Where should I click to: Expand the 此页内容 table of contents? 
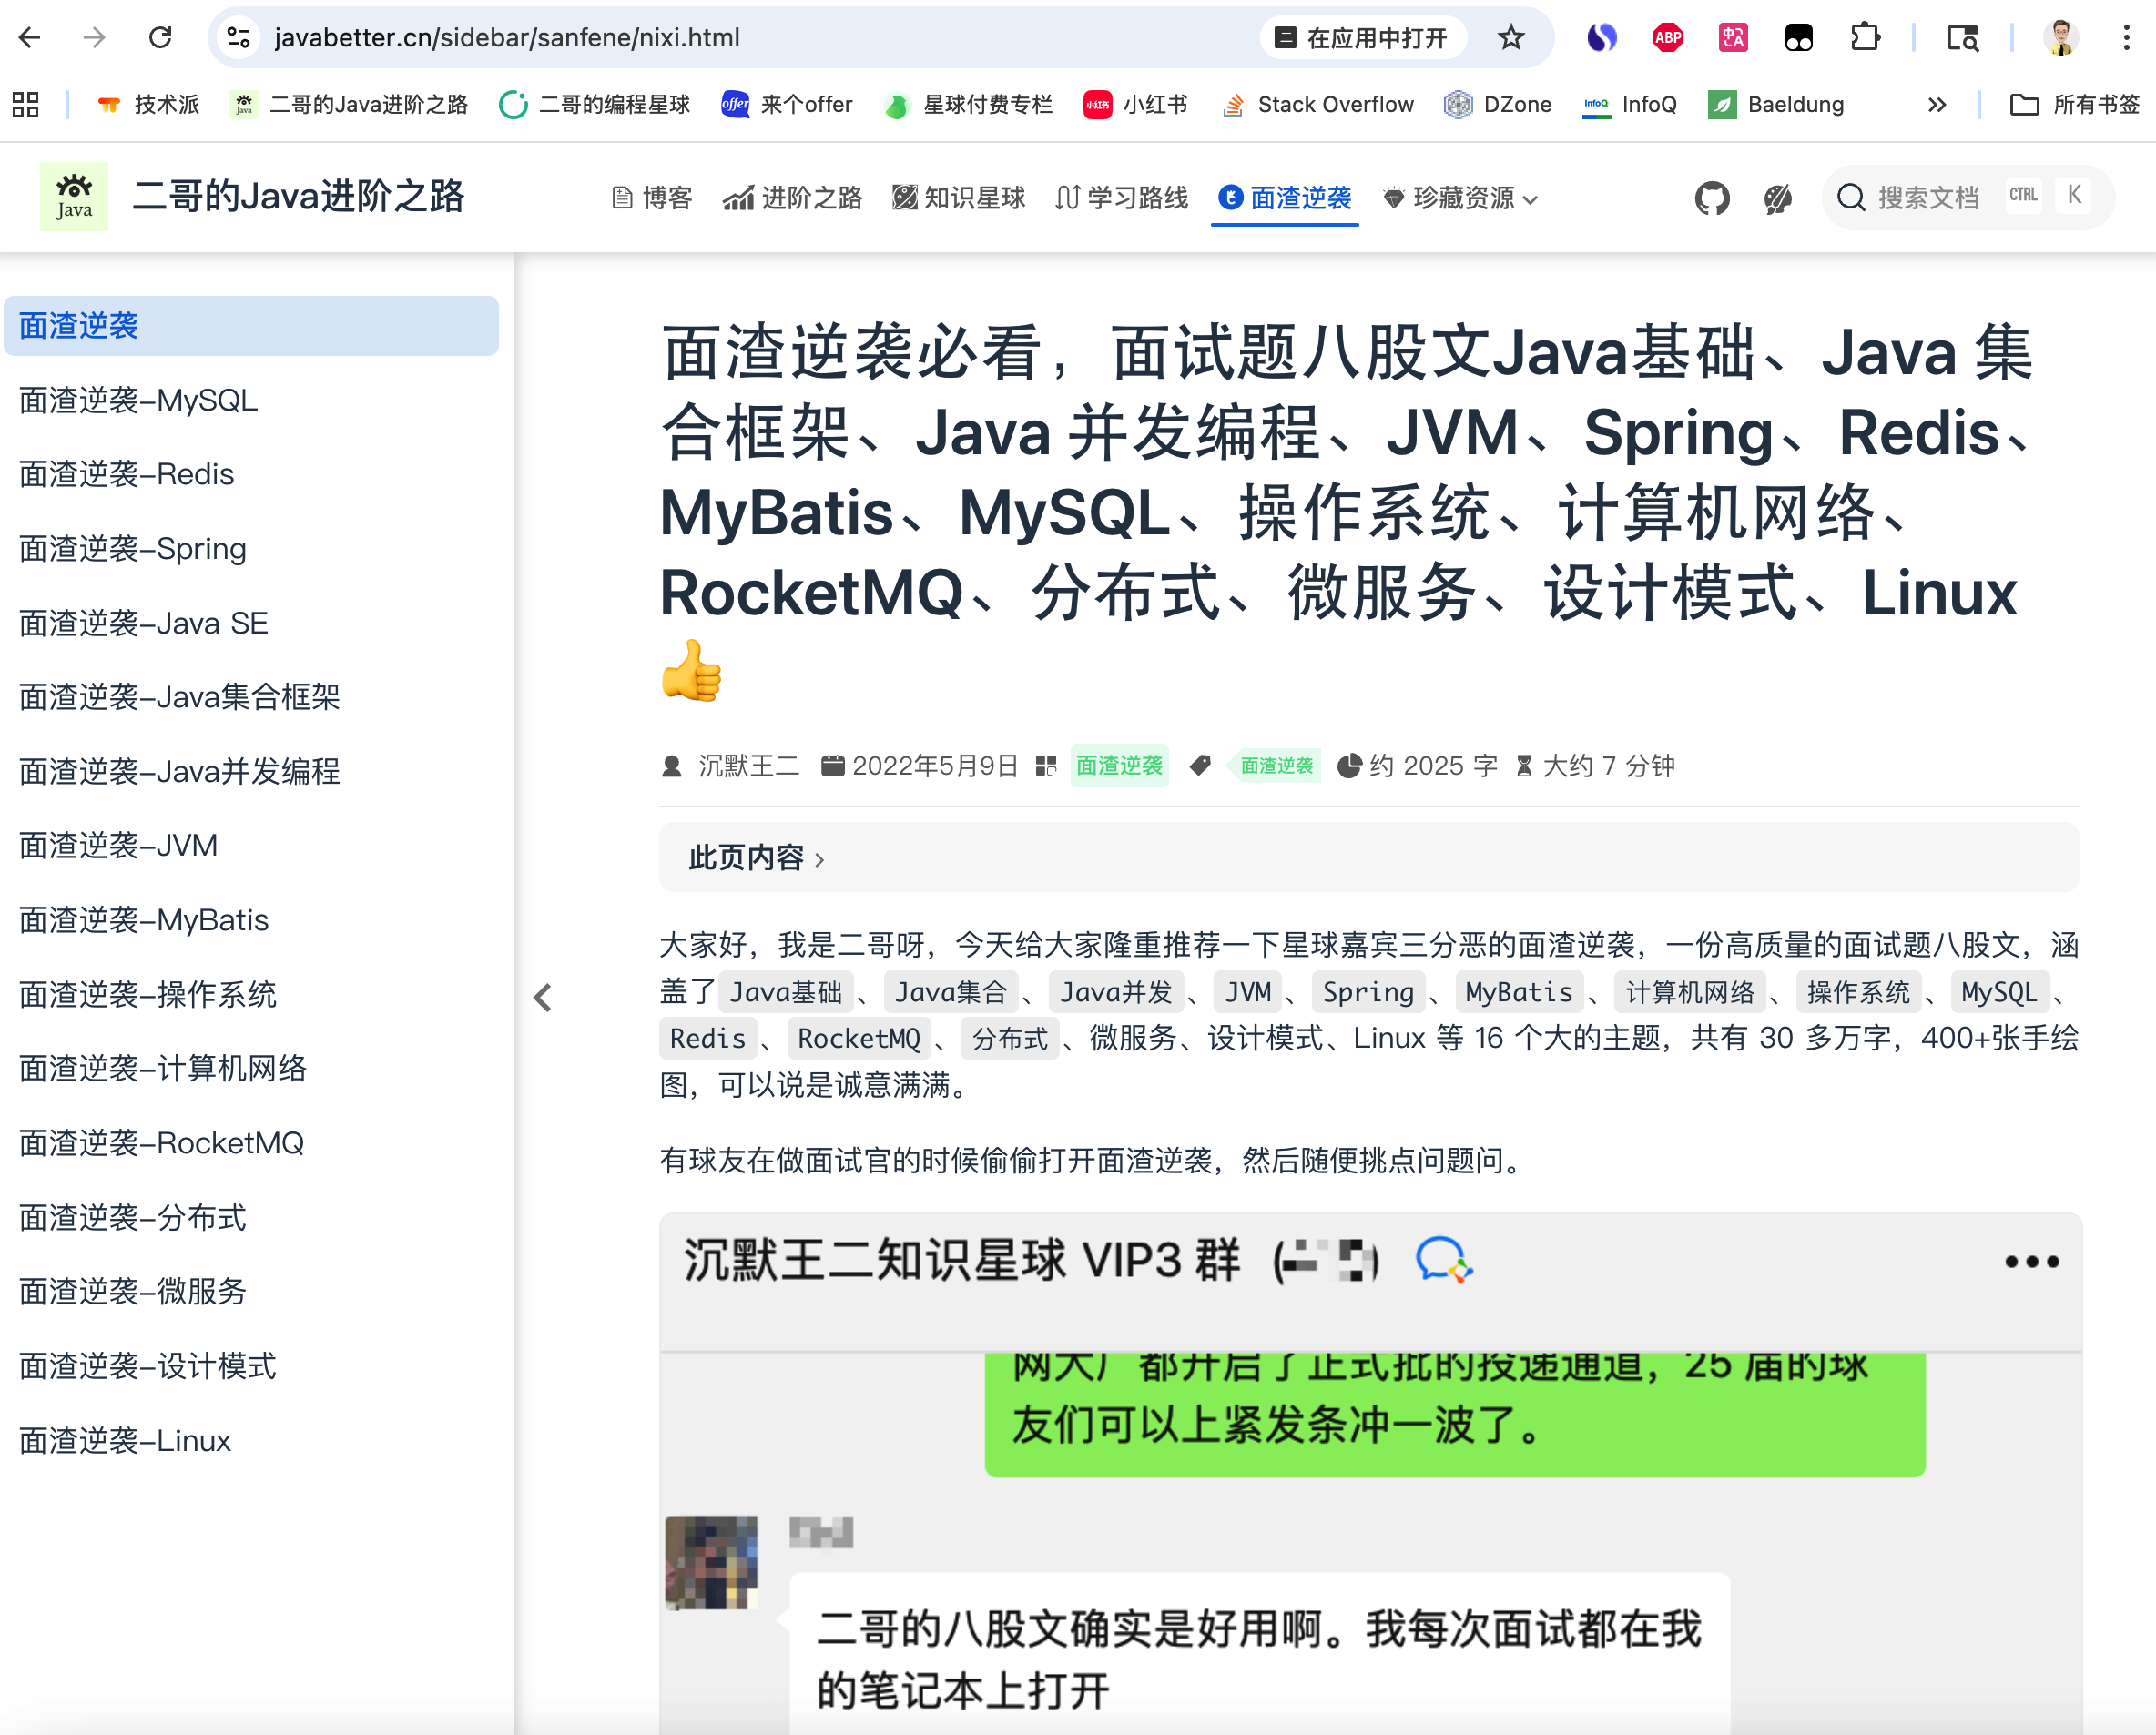756,858
